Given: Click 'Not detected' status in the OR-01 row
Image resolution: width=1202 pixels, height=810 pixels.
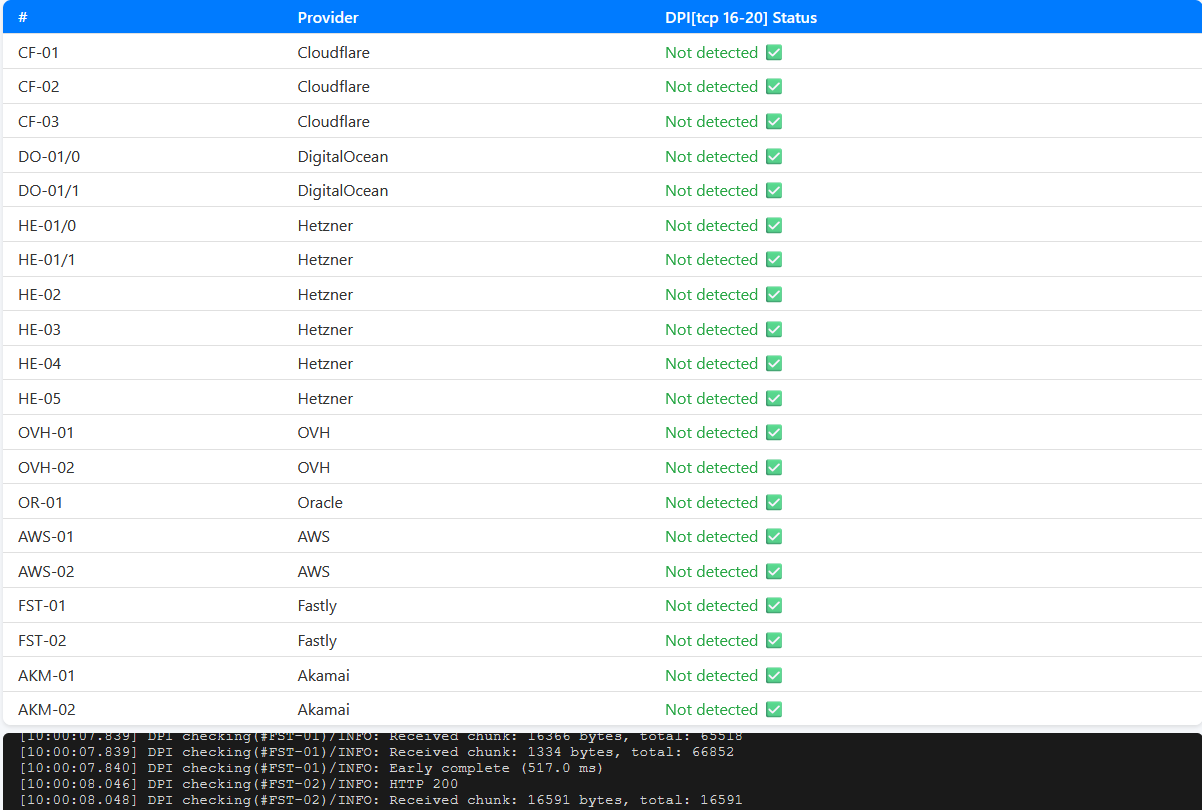Looking at the screenshot, I should [x=712, y=502].
